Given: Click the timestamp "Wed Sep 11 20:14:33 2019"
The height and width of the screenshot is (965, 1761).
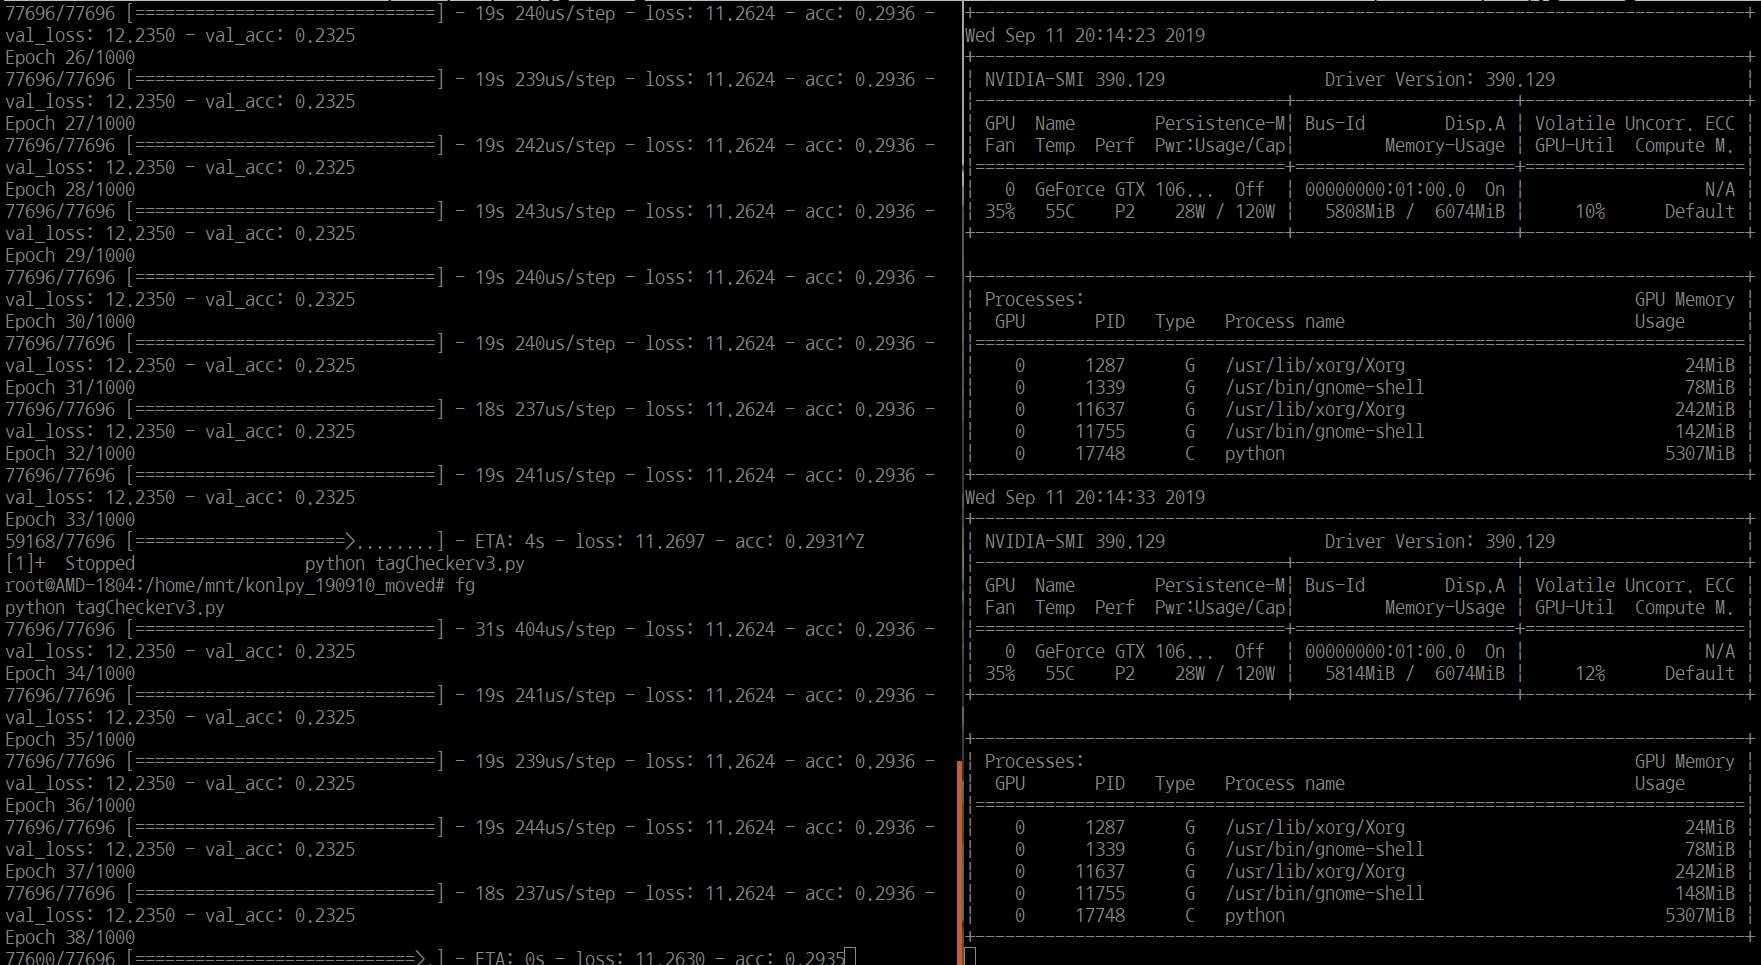Looking at the screenshot, I should [1085, 498].
